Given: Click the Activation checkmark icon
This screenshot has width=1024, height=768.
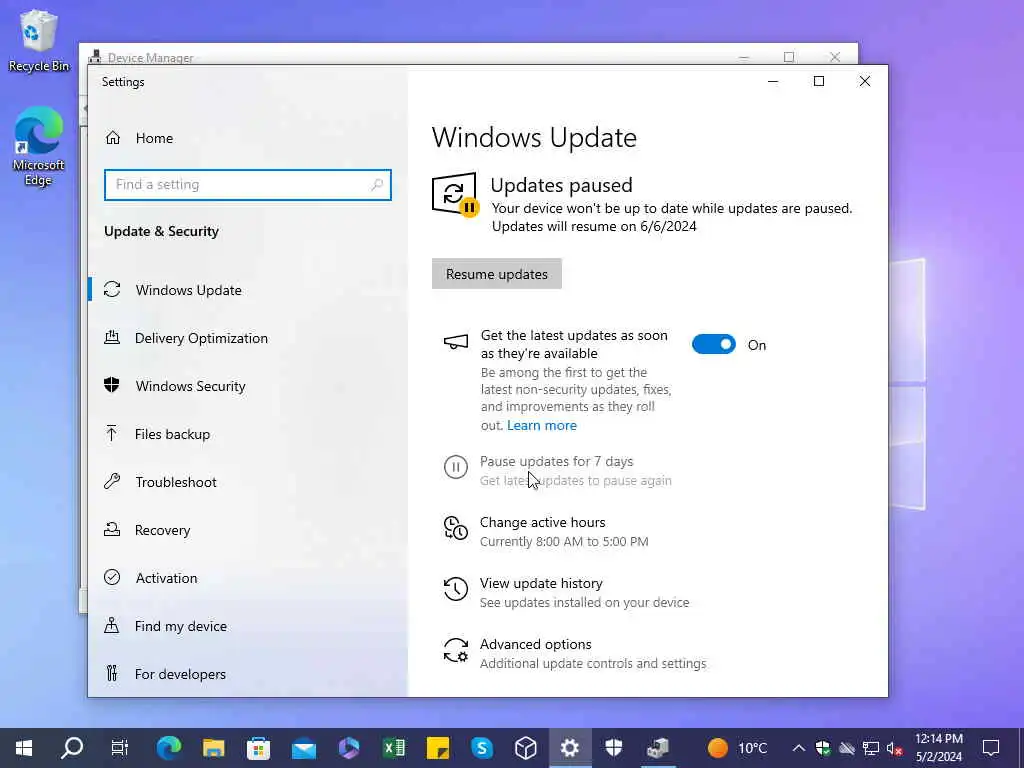Looking at the screenshot, I should [x=112, y=577].
